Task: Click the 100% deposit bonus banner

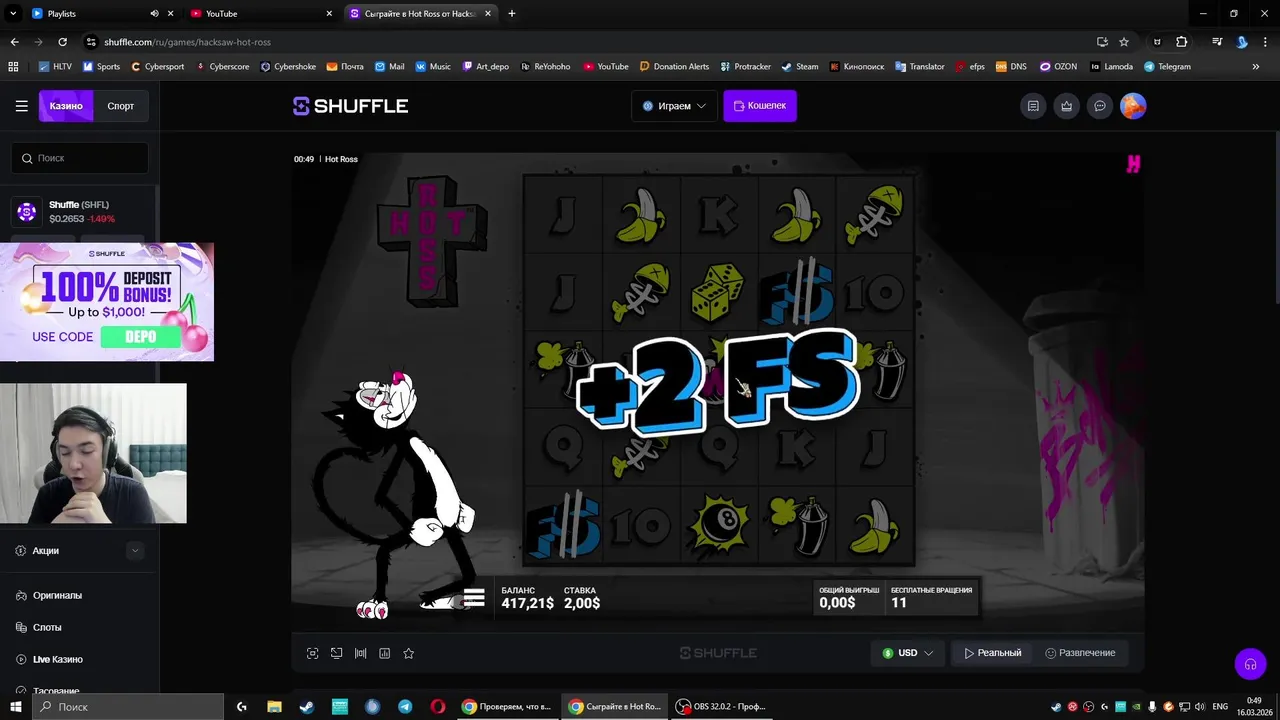Action: 107,301
